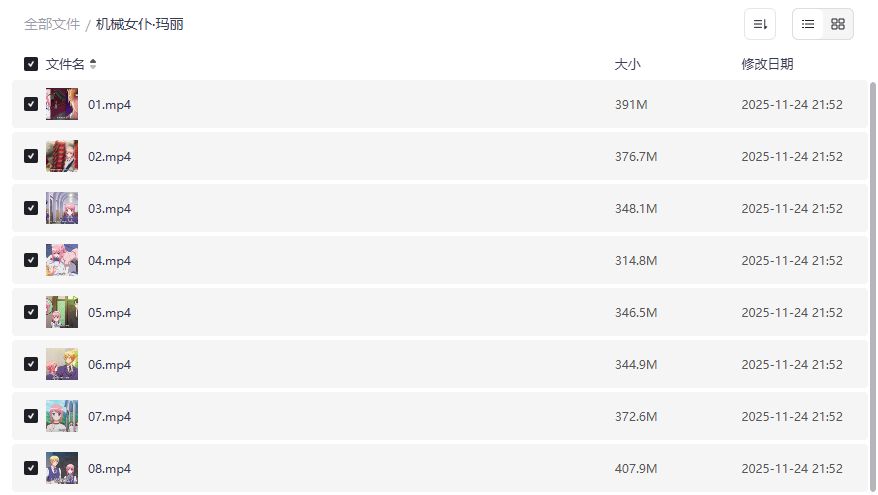Click the 修改日期 column header
The width and height of the screenshot is (878, 495).
pyautogui.click(x=767, y=64)
